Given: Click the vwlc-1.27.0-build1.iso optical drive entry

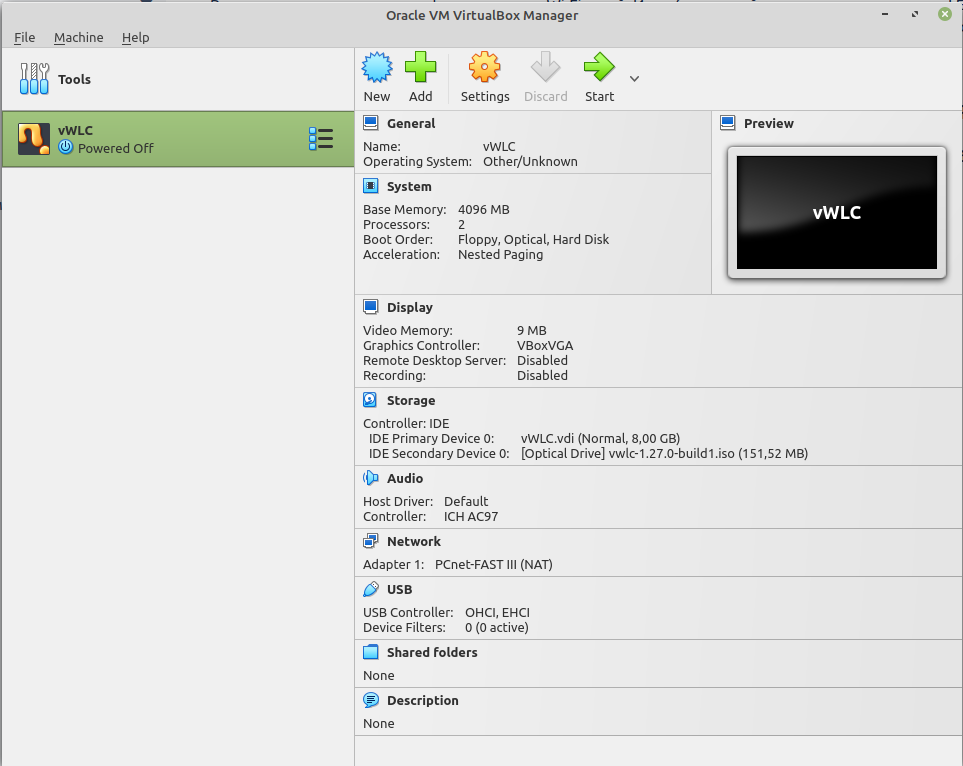Looking at the screenshot, I should 665,453.
